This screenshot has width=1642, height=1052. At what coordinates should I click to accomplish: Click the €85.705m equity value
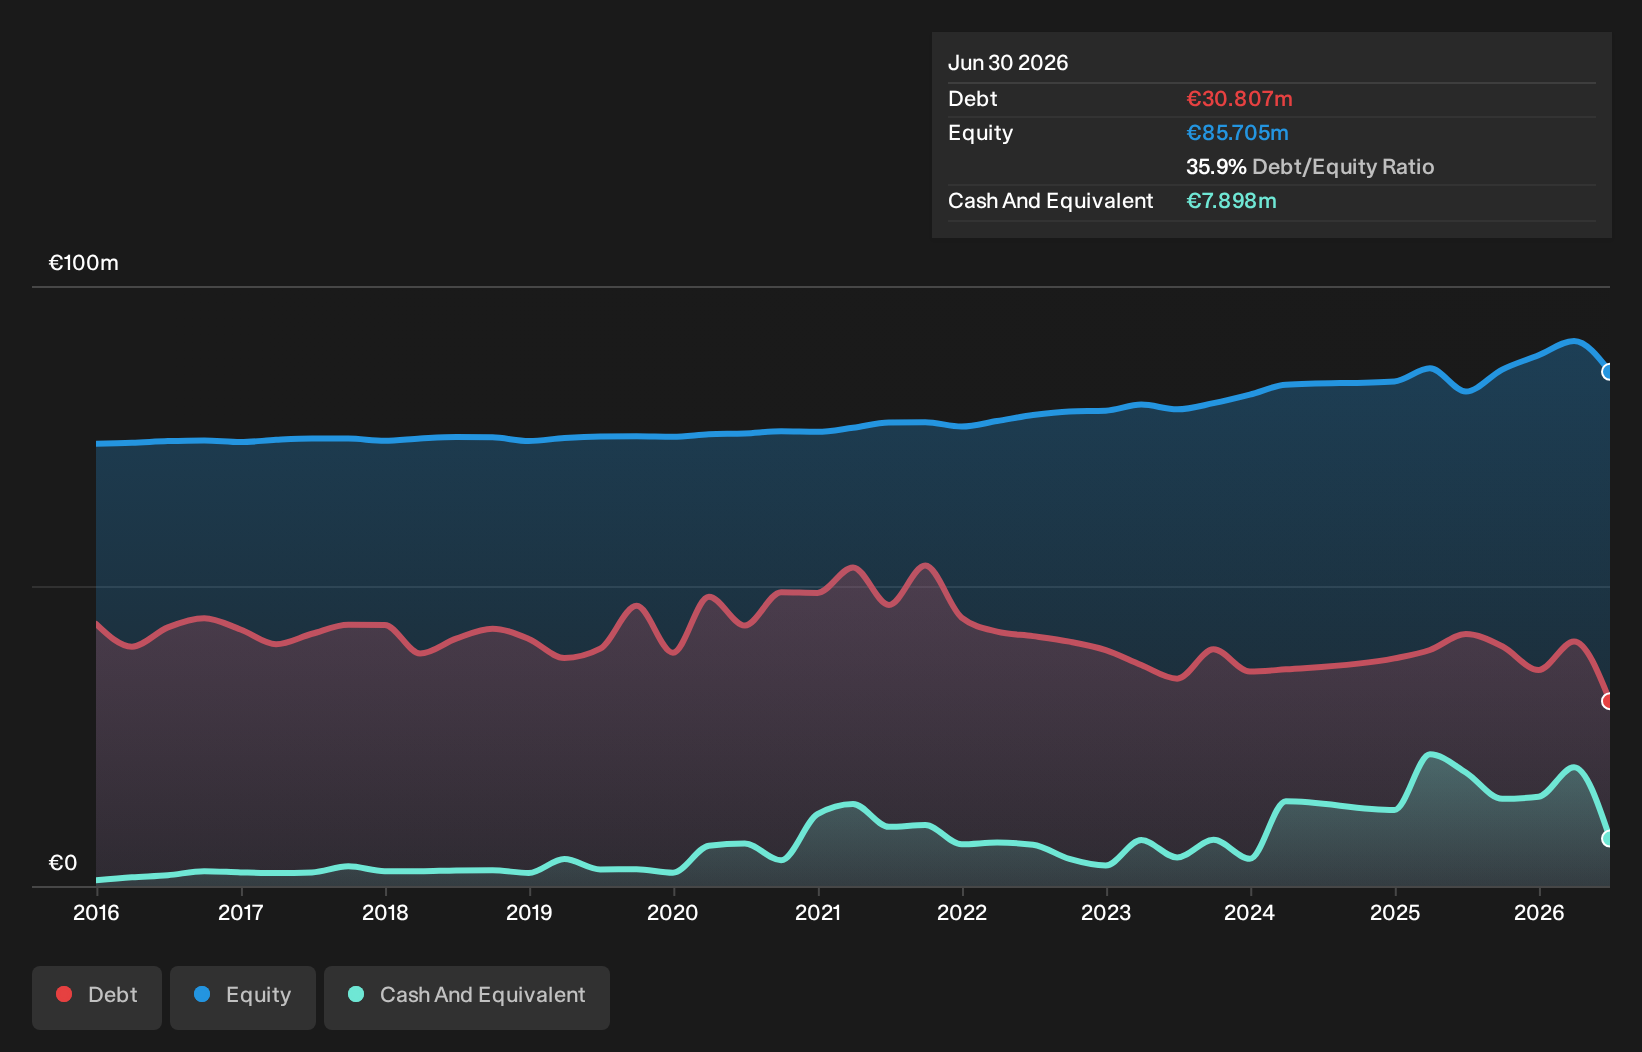click(x=1237, y=133)
